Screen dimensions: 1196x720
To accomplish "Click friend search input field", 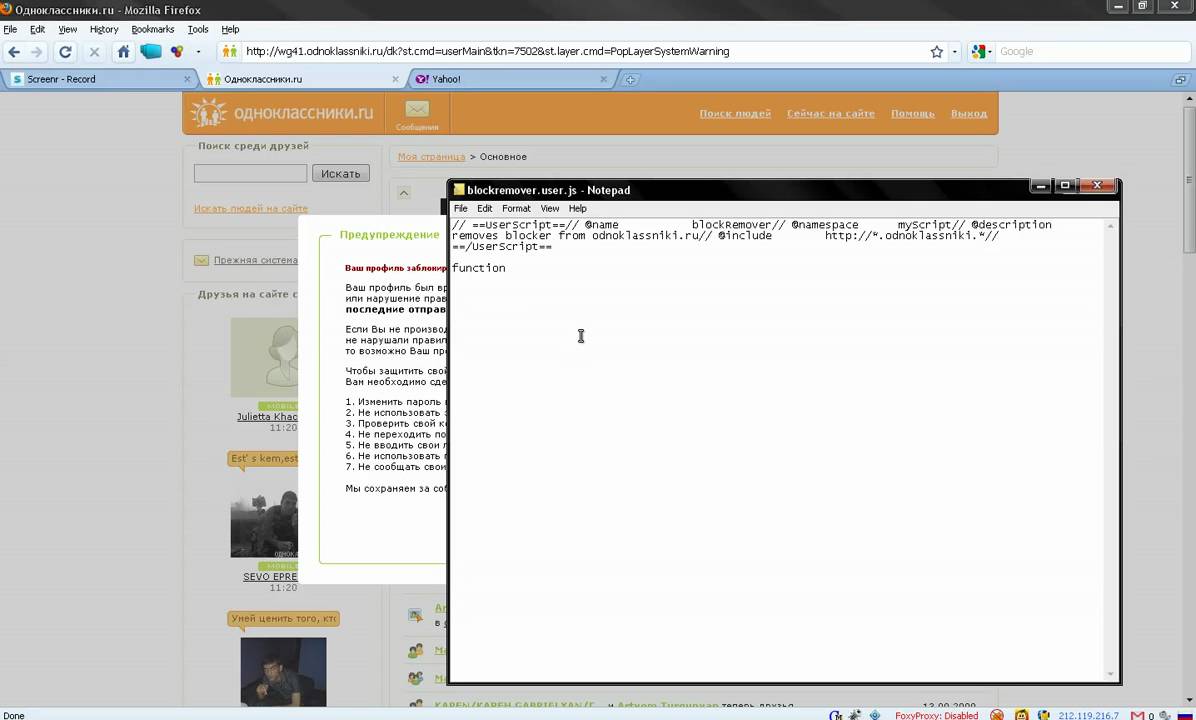I will [x=250, y=173].
